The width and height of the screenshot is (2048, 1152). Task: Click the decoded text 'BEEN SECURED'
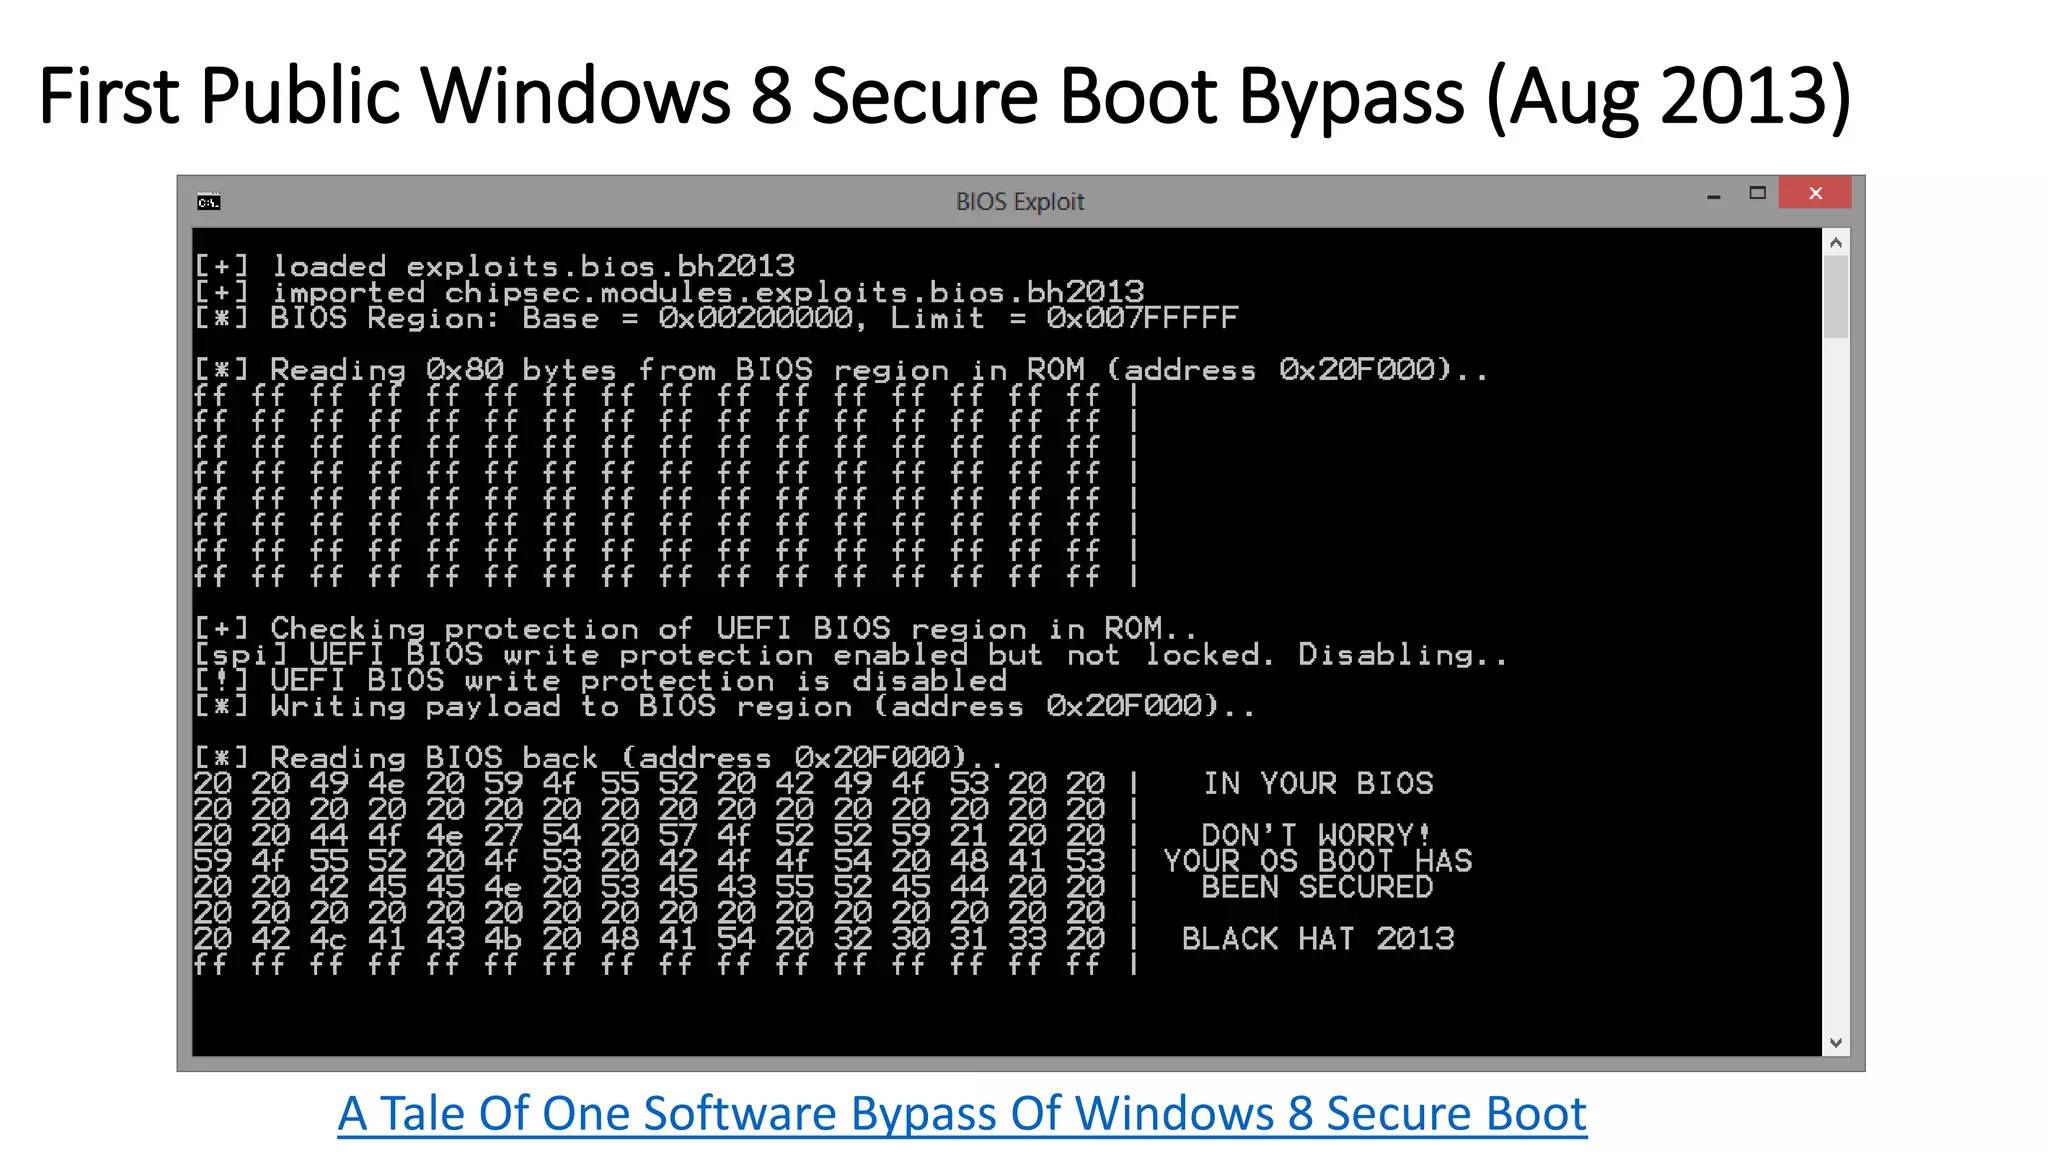pos(1317,887)
